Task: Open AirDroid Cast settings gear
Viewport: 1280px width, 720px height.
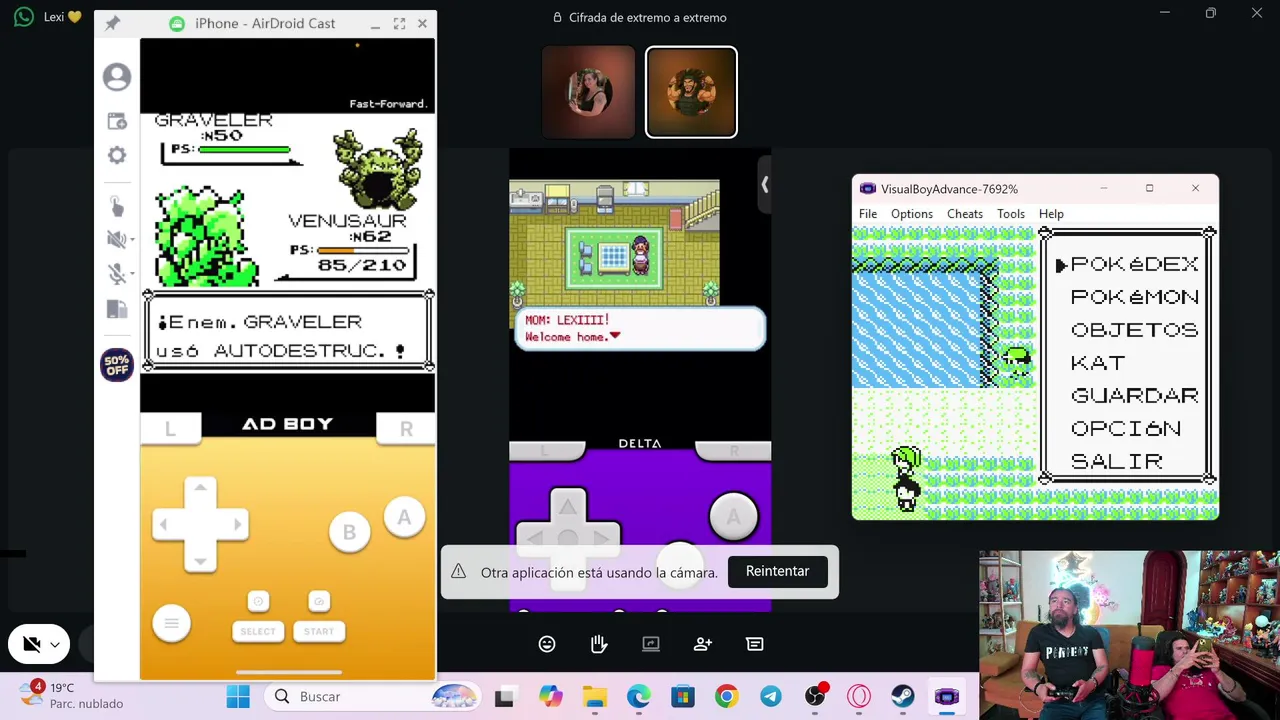Action: pyautogui.click(x=117, y=155)
